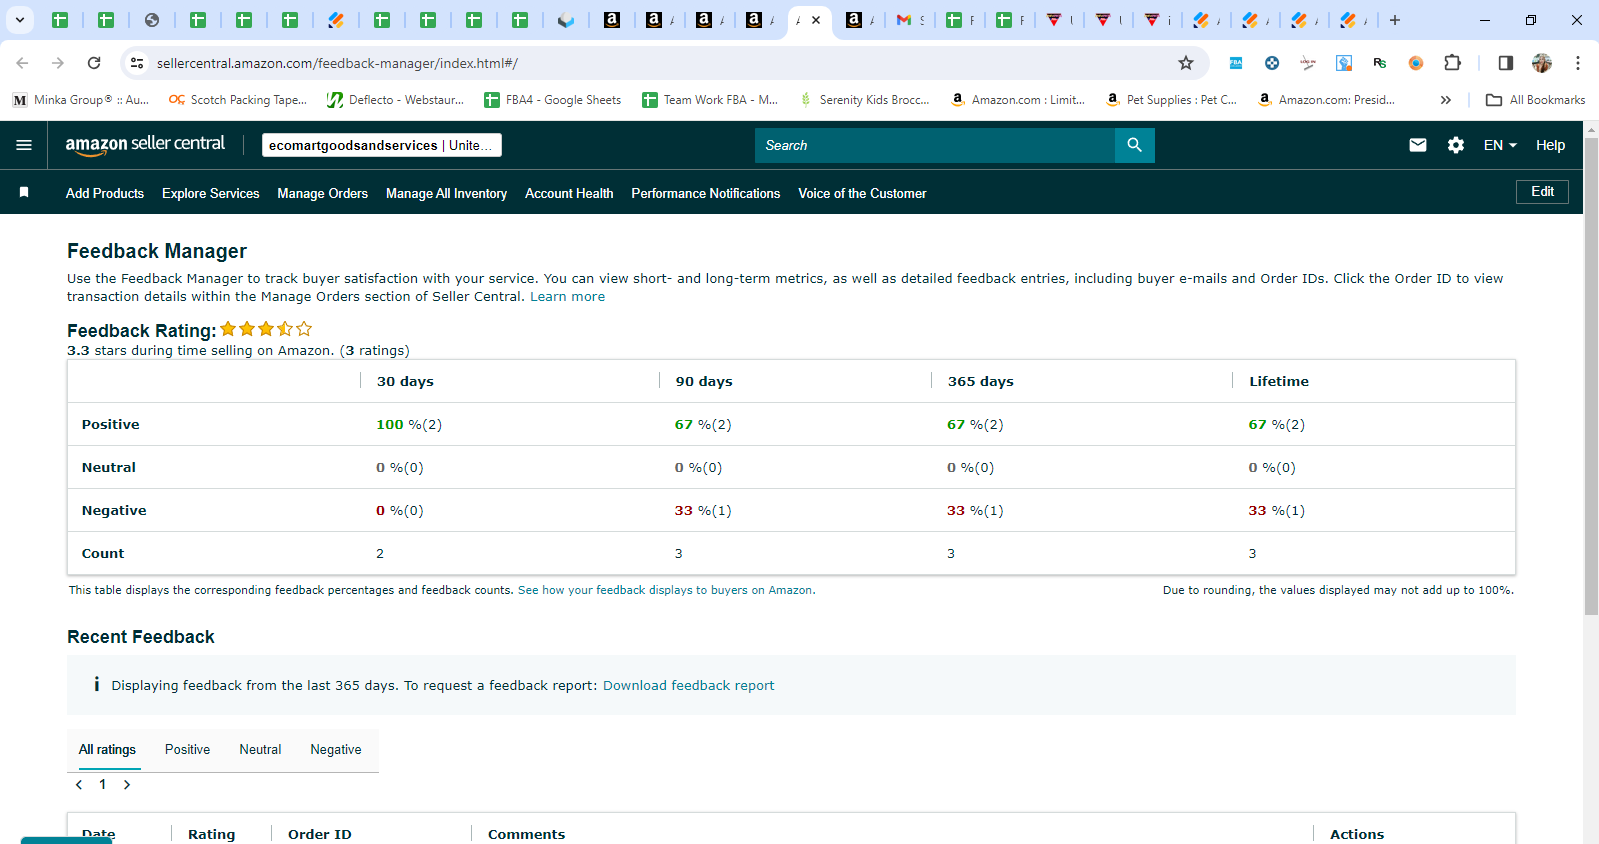Open the Chrome profile avatar
The image size is (1599, 844).
point(1542,63)
